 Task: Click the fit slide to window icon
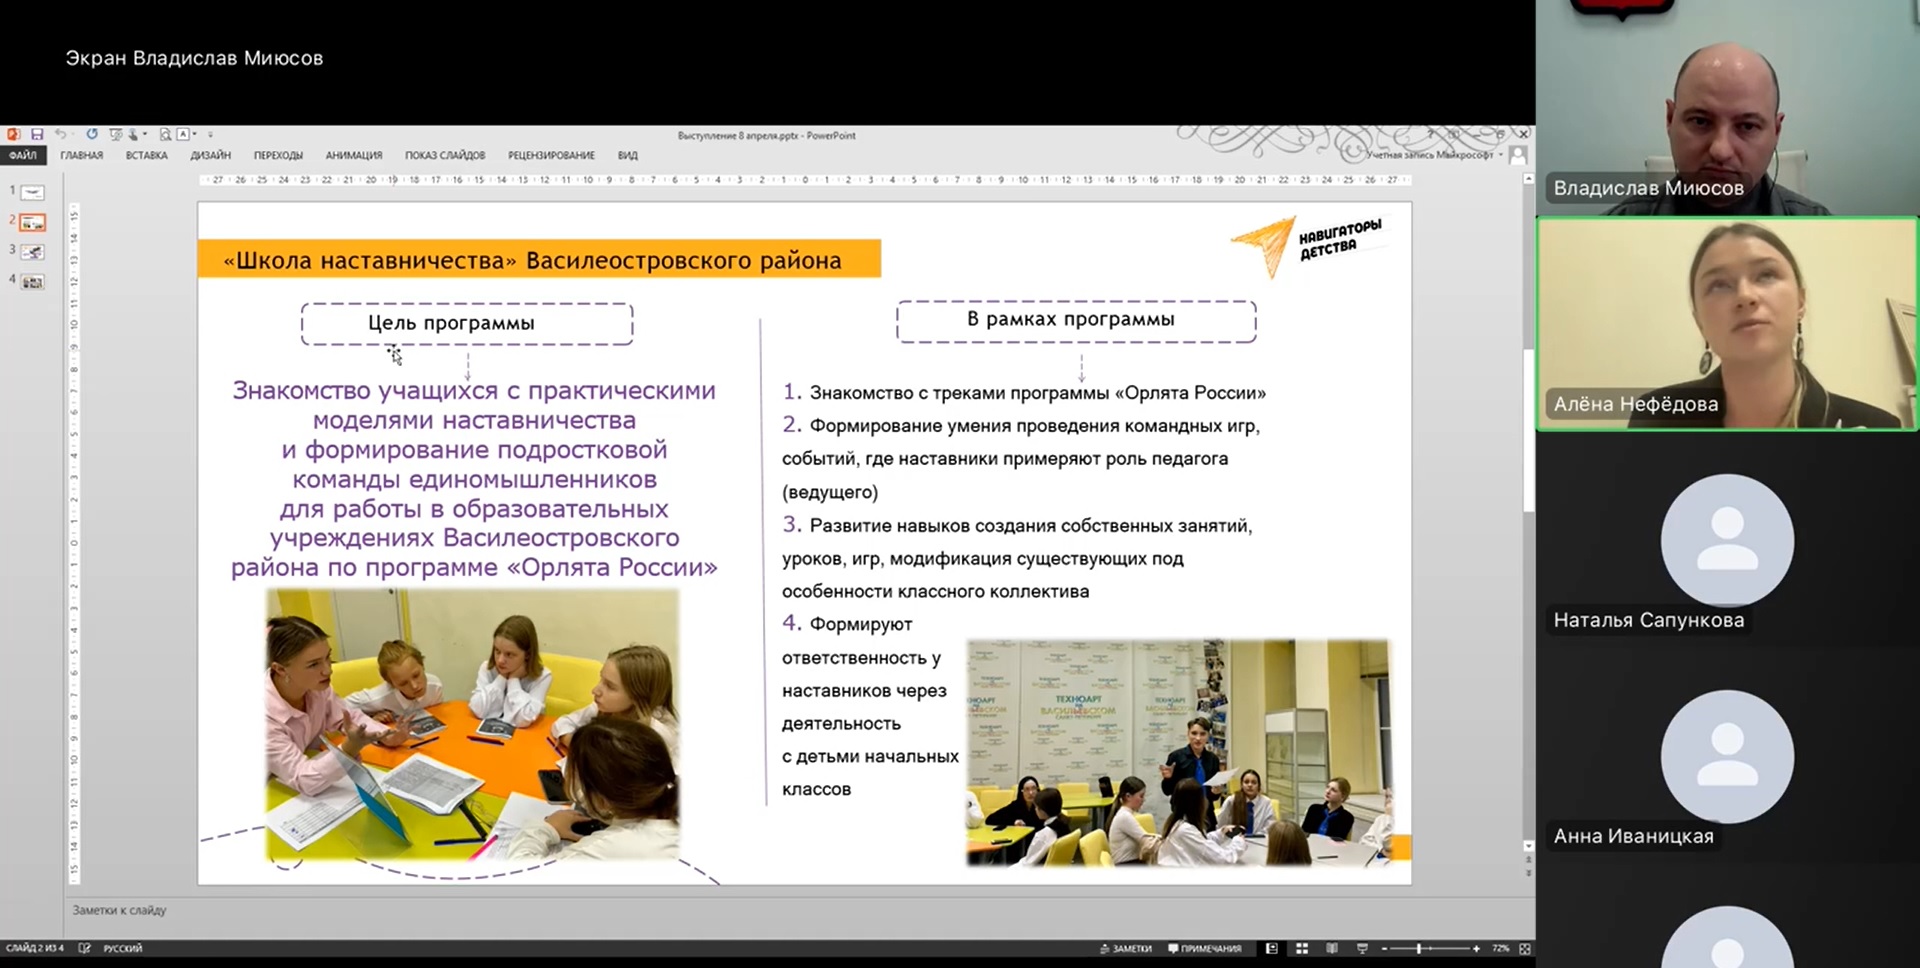tap(1525, 948)
